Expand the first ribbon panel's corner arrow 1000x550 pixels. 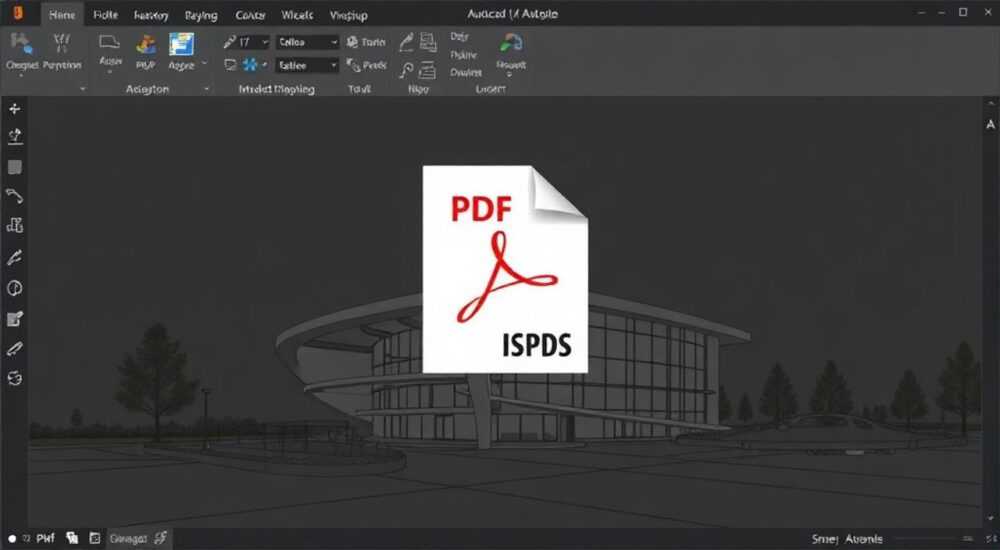point(82,89)
